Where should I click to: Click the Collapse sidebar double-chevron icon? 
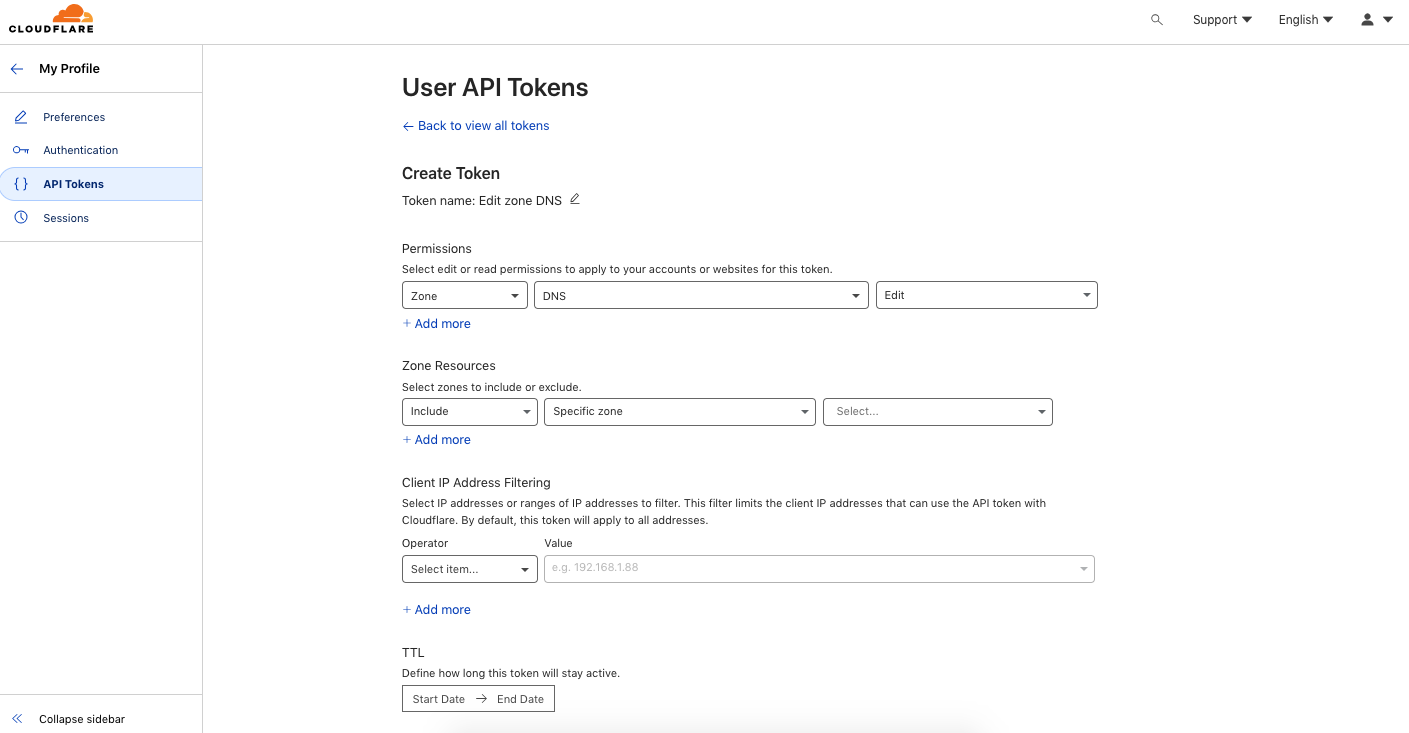coord(17,719)
